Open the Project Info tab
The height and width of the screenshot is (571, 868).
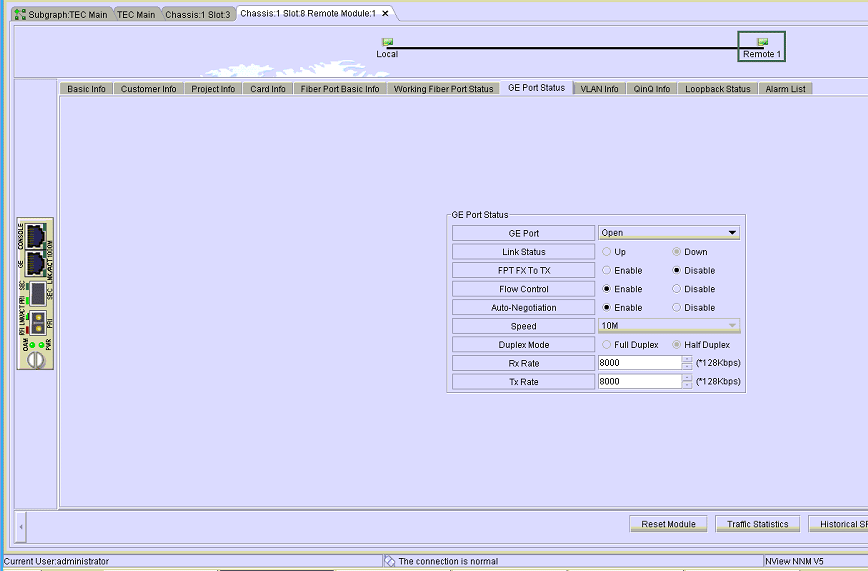coord(213,89)
